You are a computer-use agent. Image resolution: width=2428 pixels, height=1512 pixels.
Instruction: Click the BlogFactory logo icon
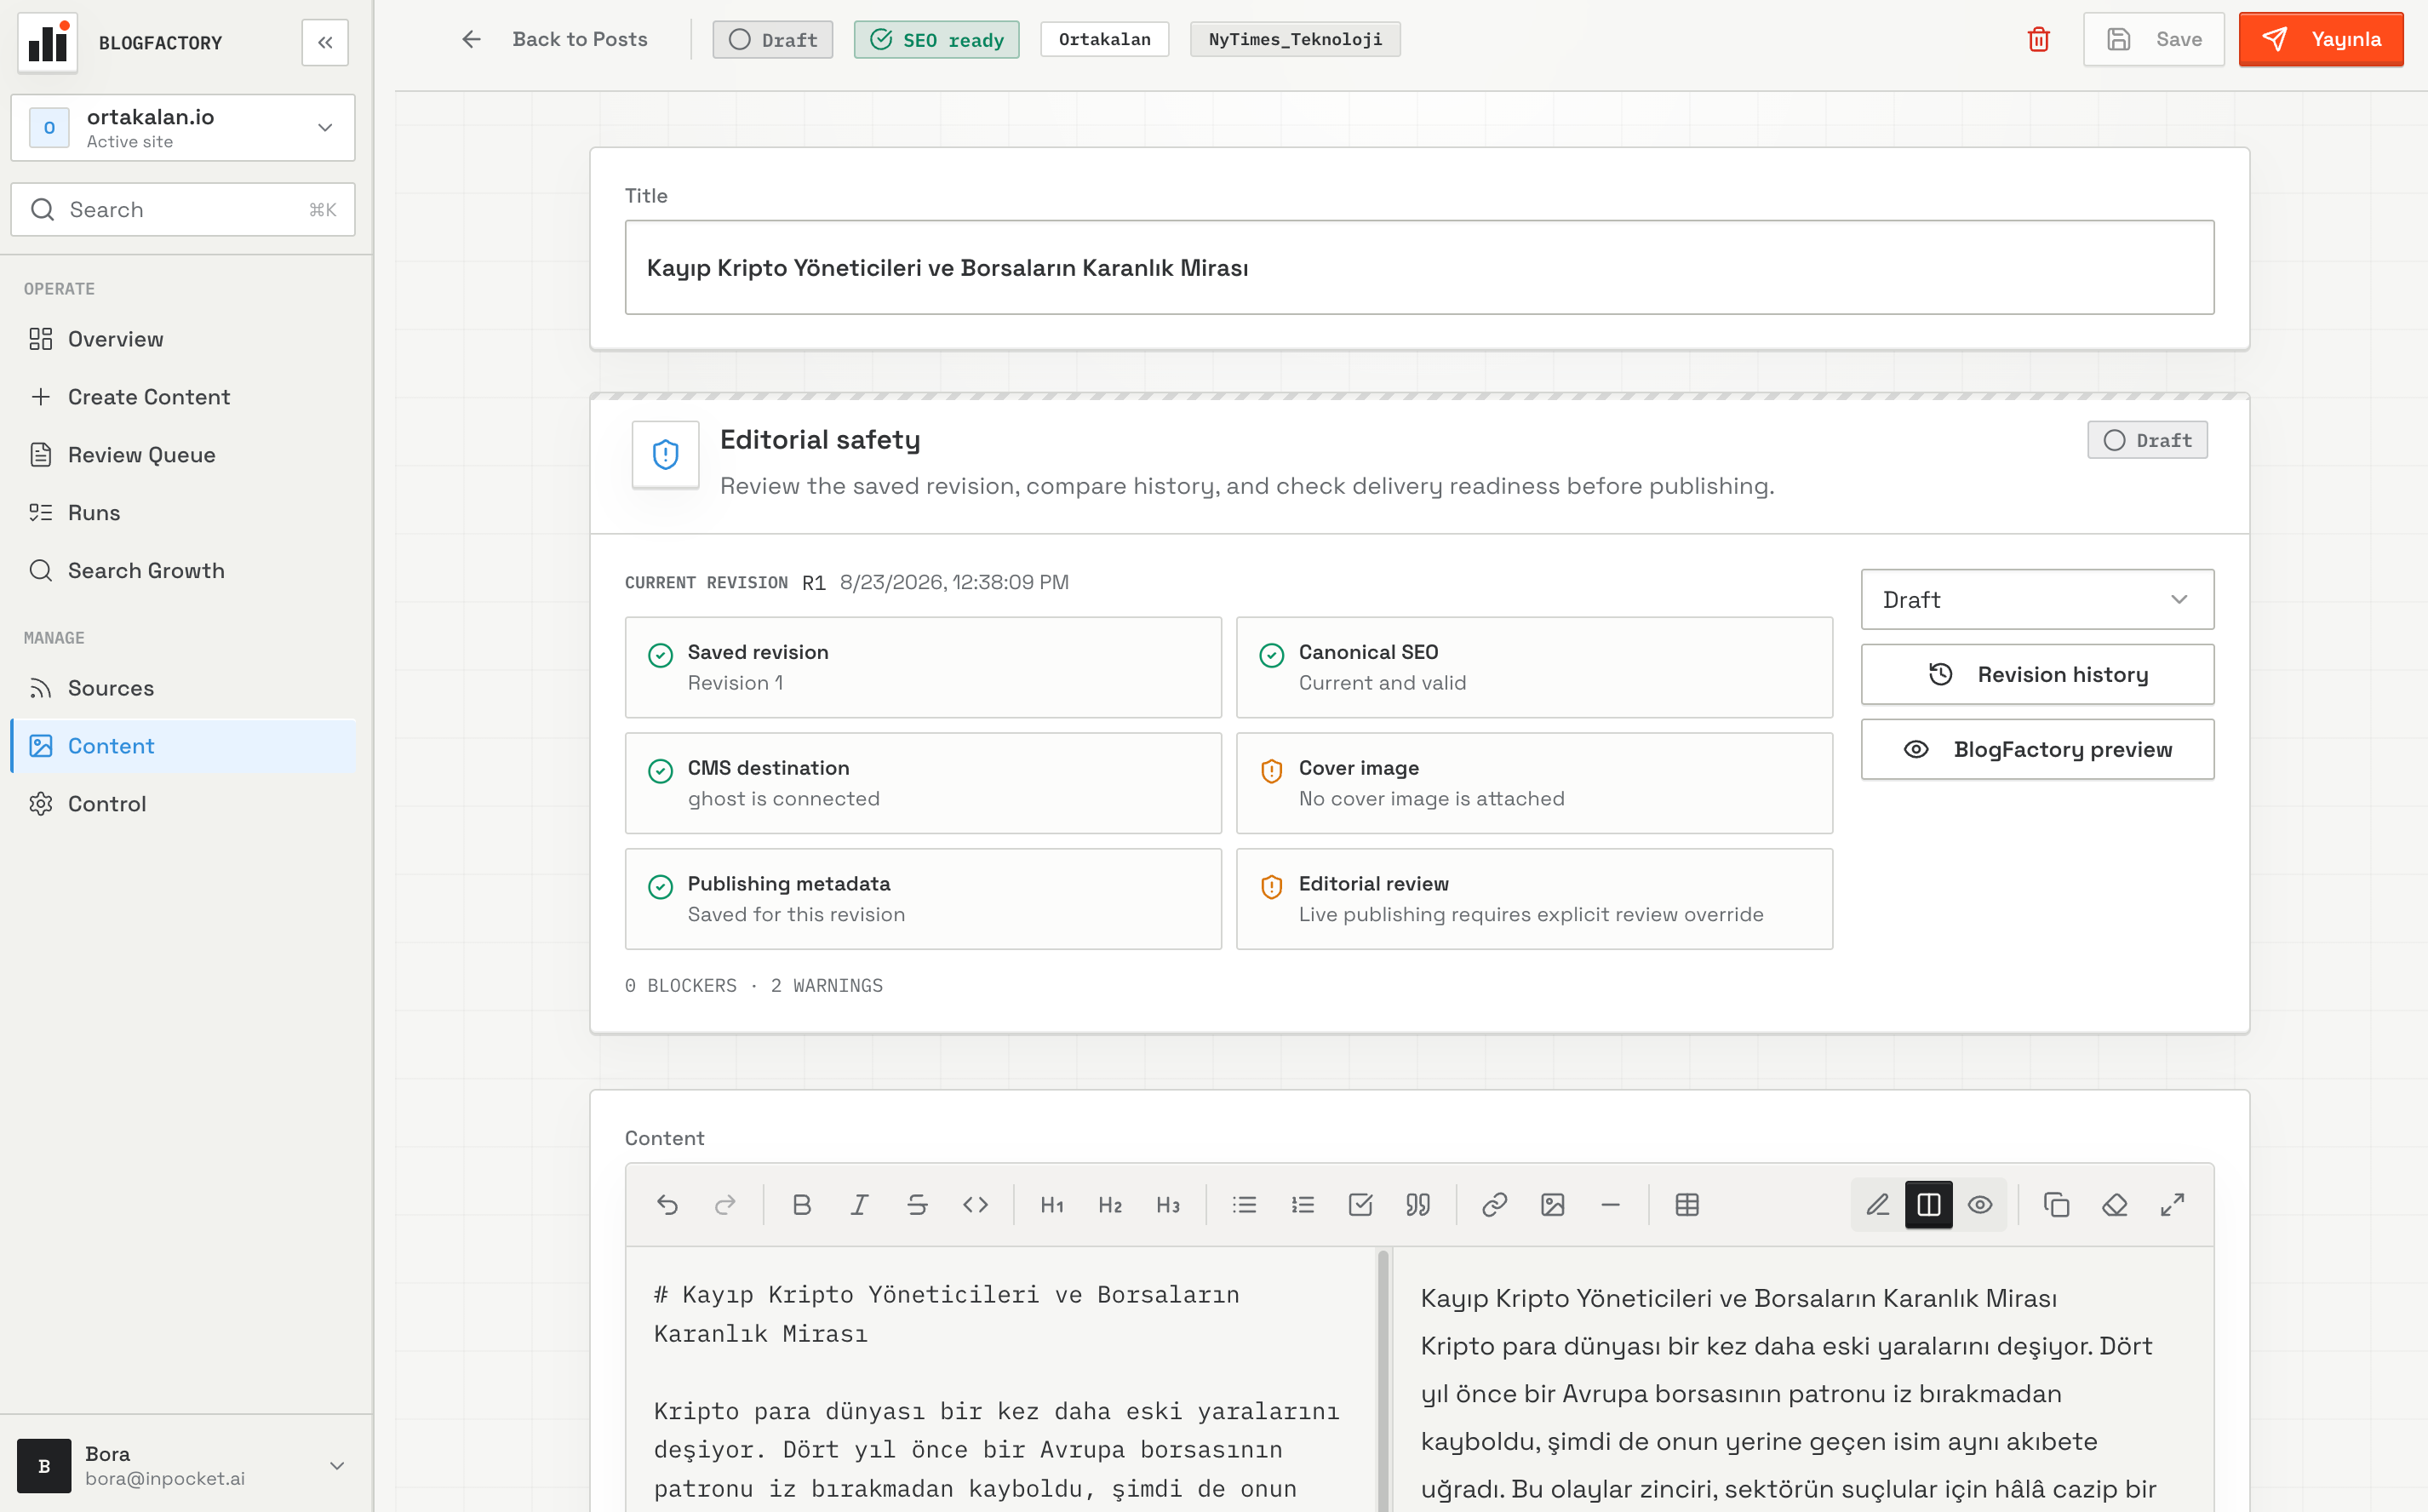pyautogui.click(x=48, y=42)
